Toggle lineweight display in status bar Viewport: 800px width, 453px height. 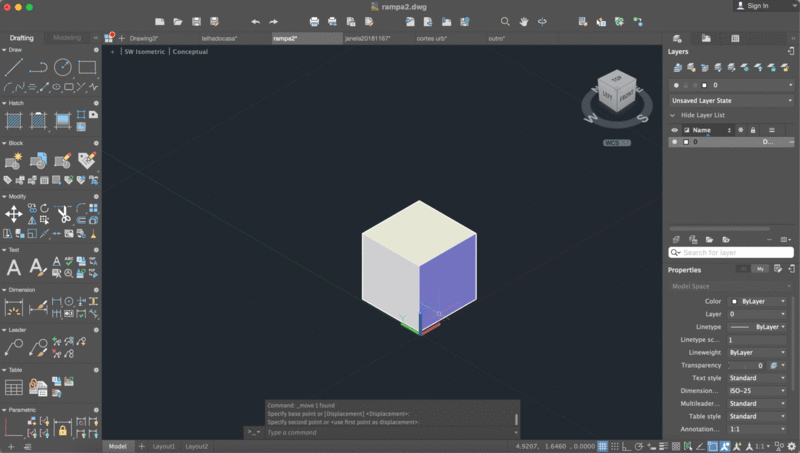663,446
